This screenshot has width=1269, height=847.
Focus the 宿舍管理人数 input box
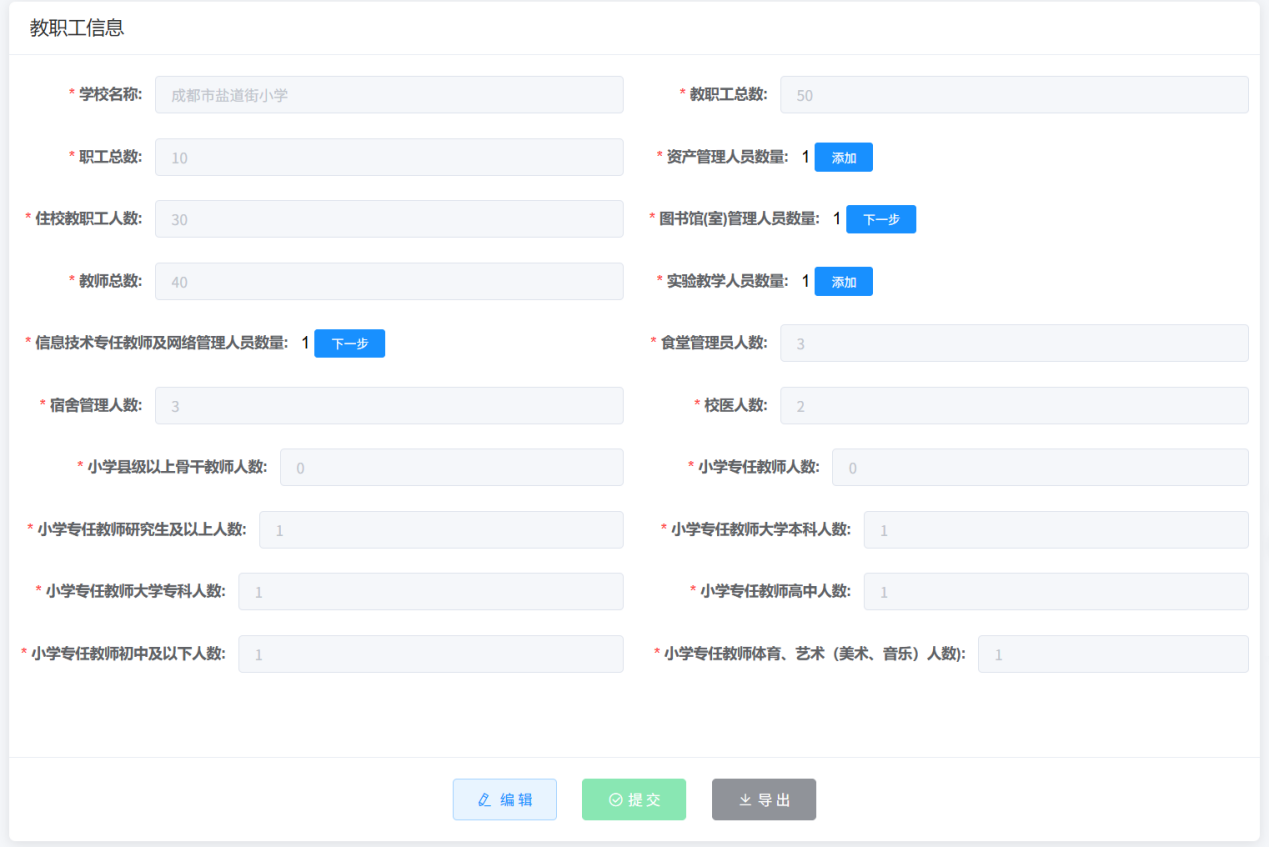coord(389,406)
